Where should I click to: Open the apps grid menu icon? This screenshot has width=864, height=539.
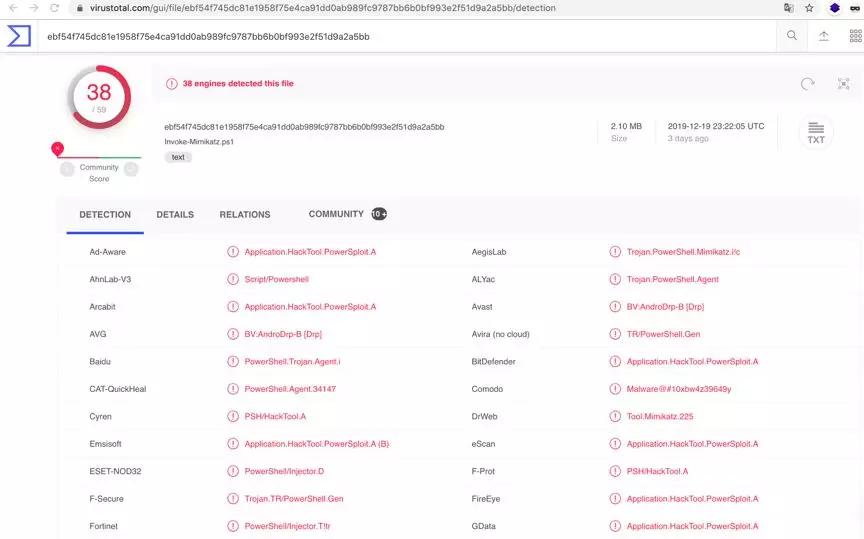click(x=855, y=36)
